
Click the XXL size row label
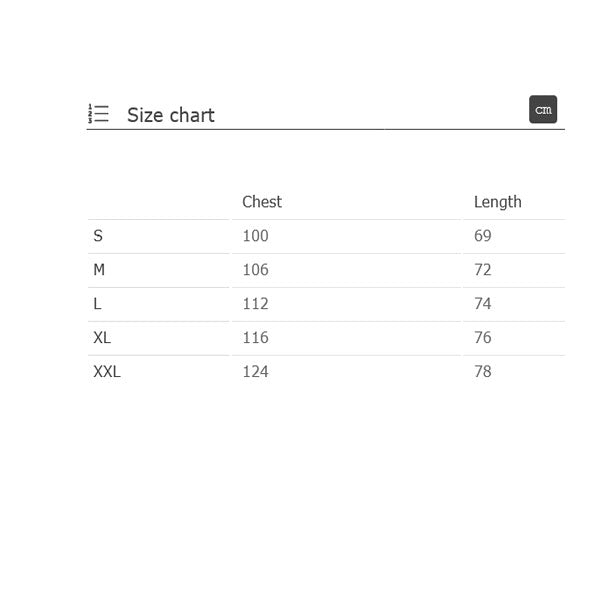(x=107, y=372)
